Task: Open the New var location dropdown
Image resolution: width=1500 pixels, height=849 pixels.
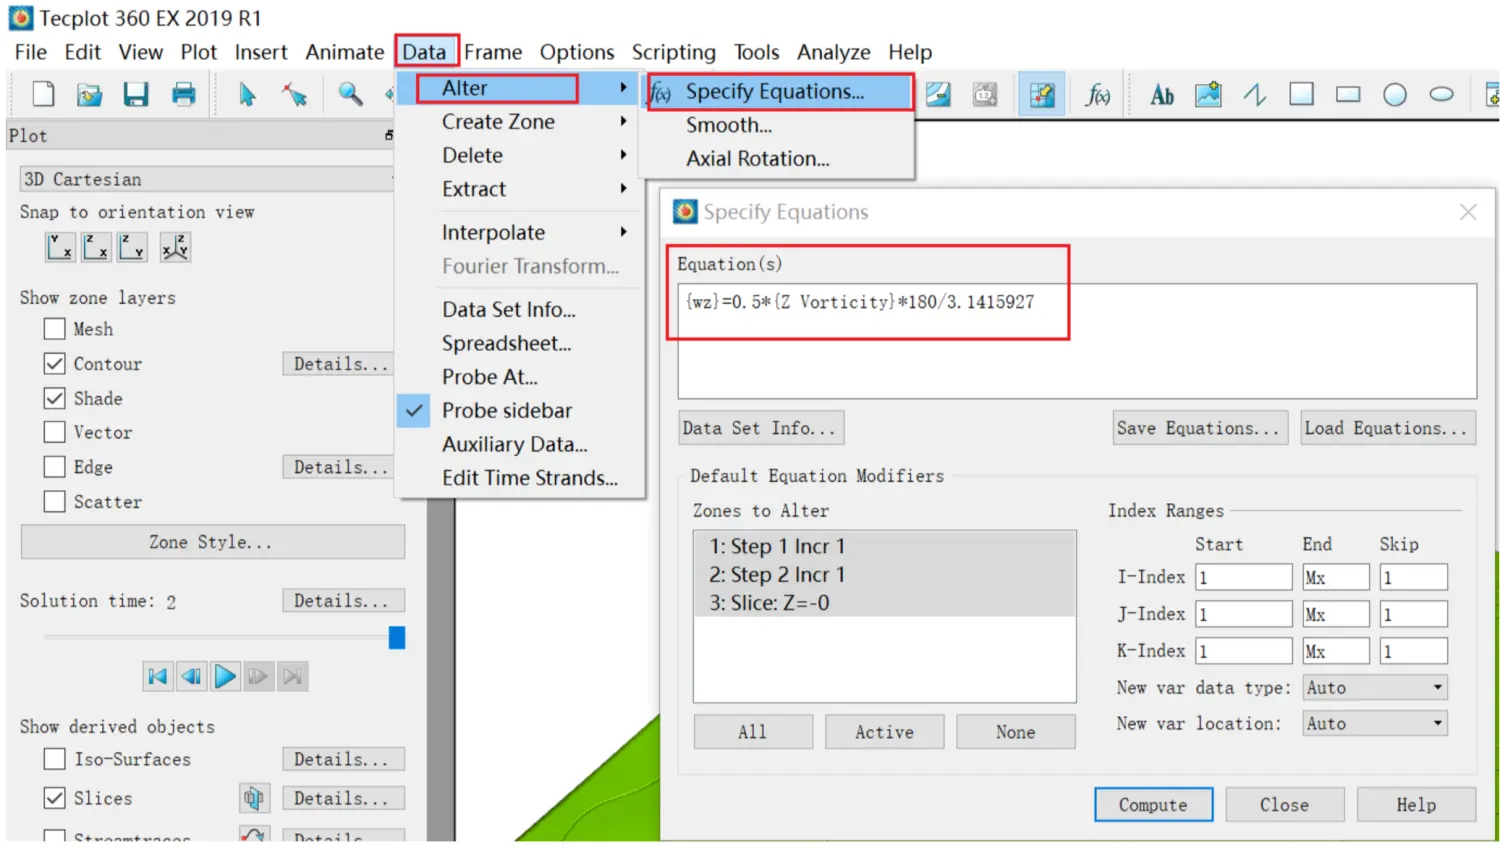Action: 1375,723
